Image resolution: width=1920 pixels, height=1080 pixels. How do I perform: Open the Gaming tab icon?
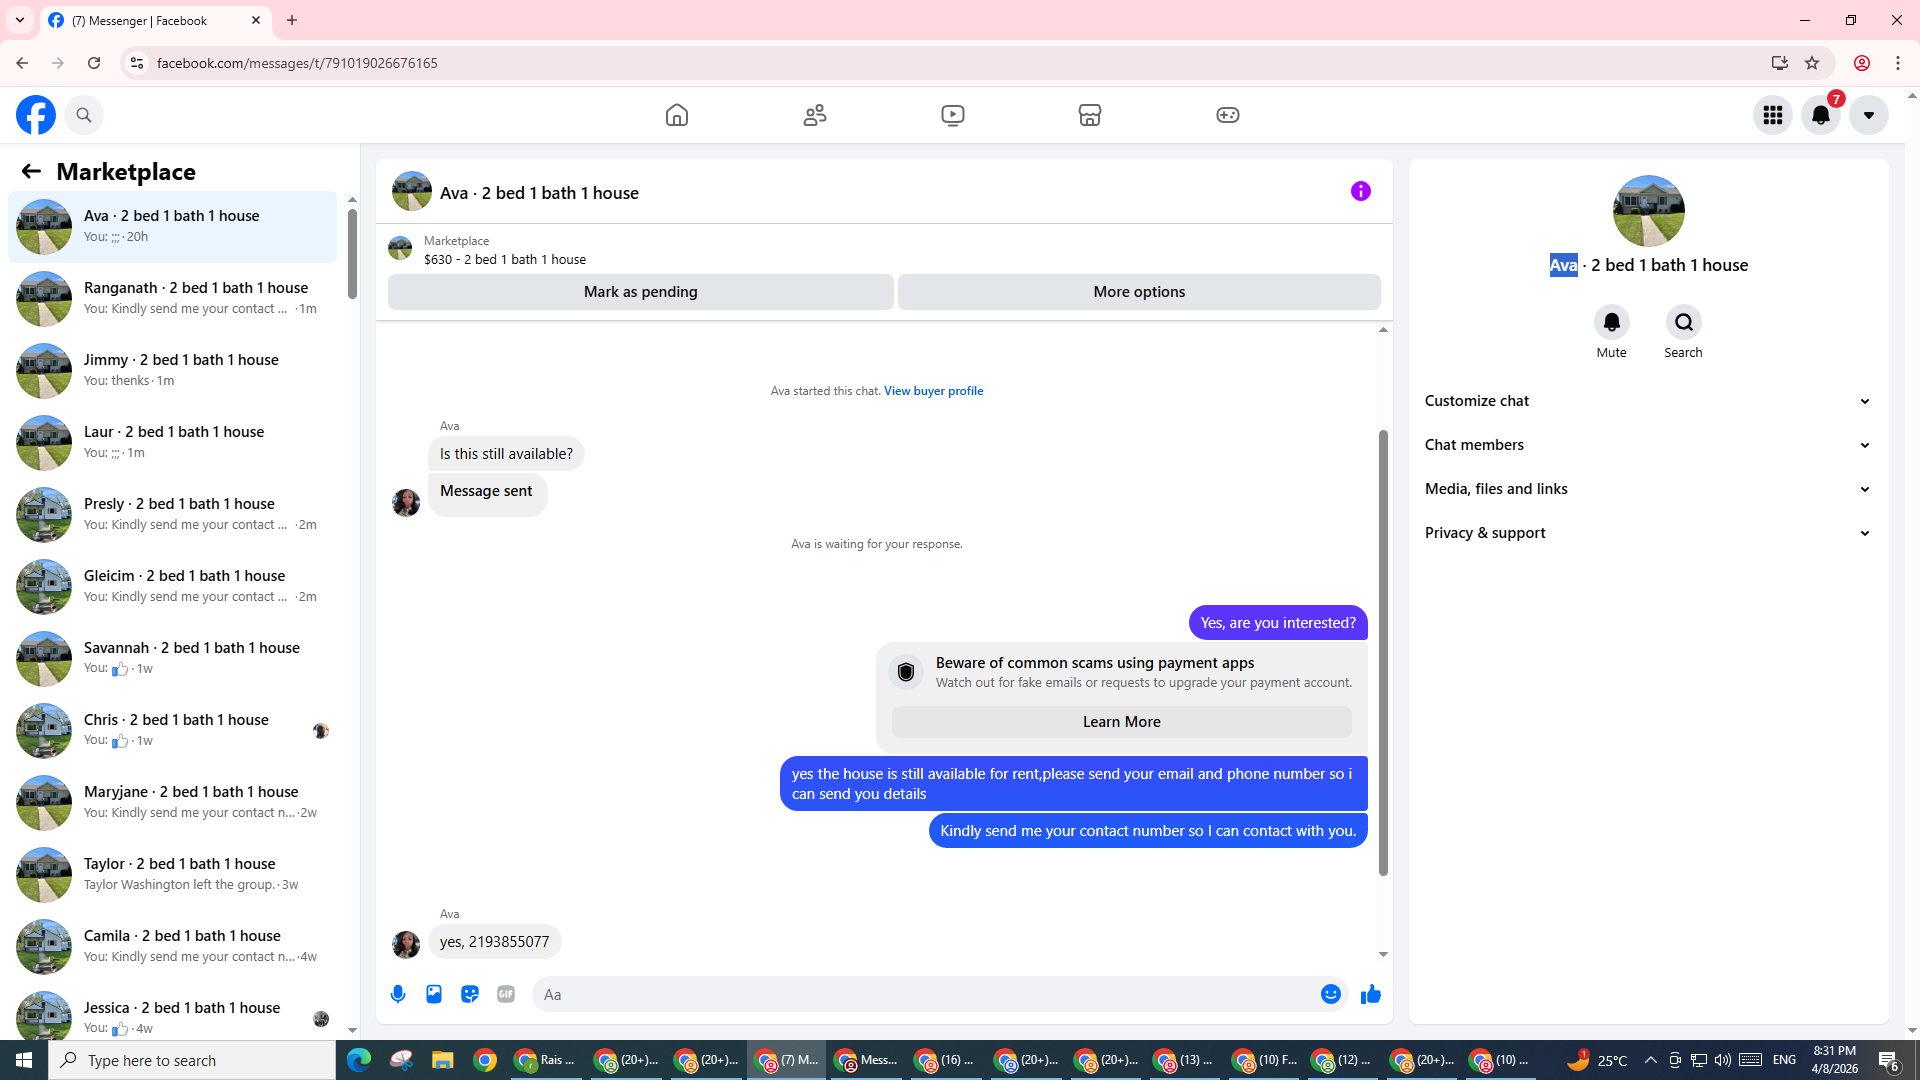tap(1227, 115)
